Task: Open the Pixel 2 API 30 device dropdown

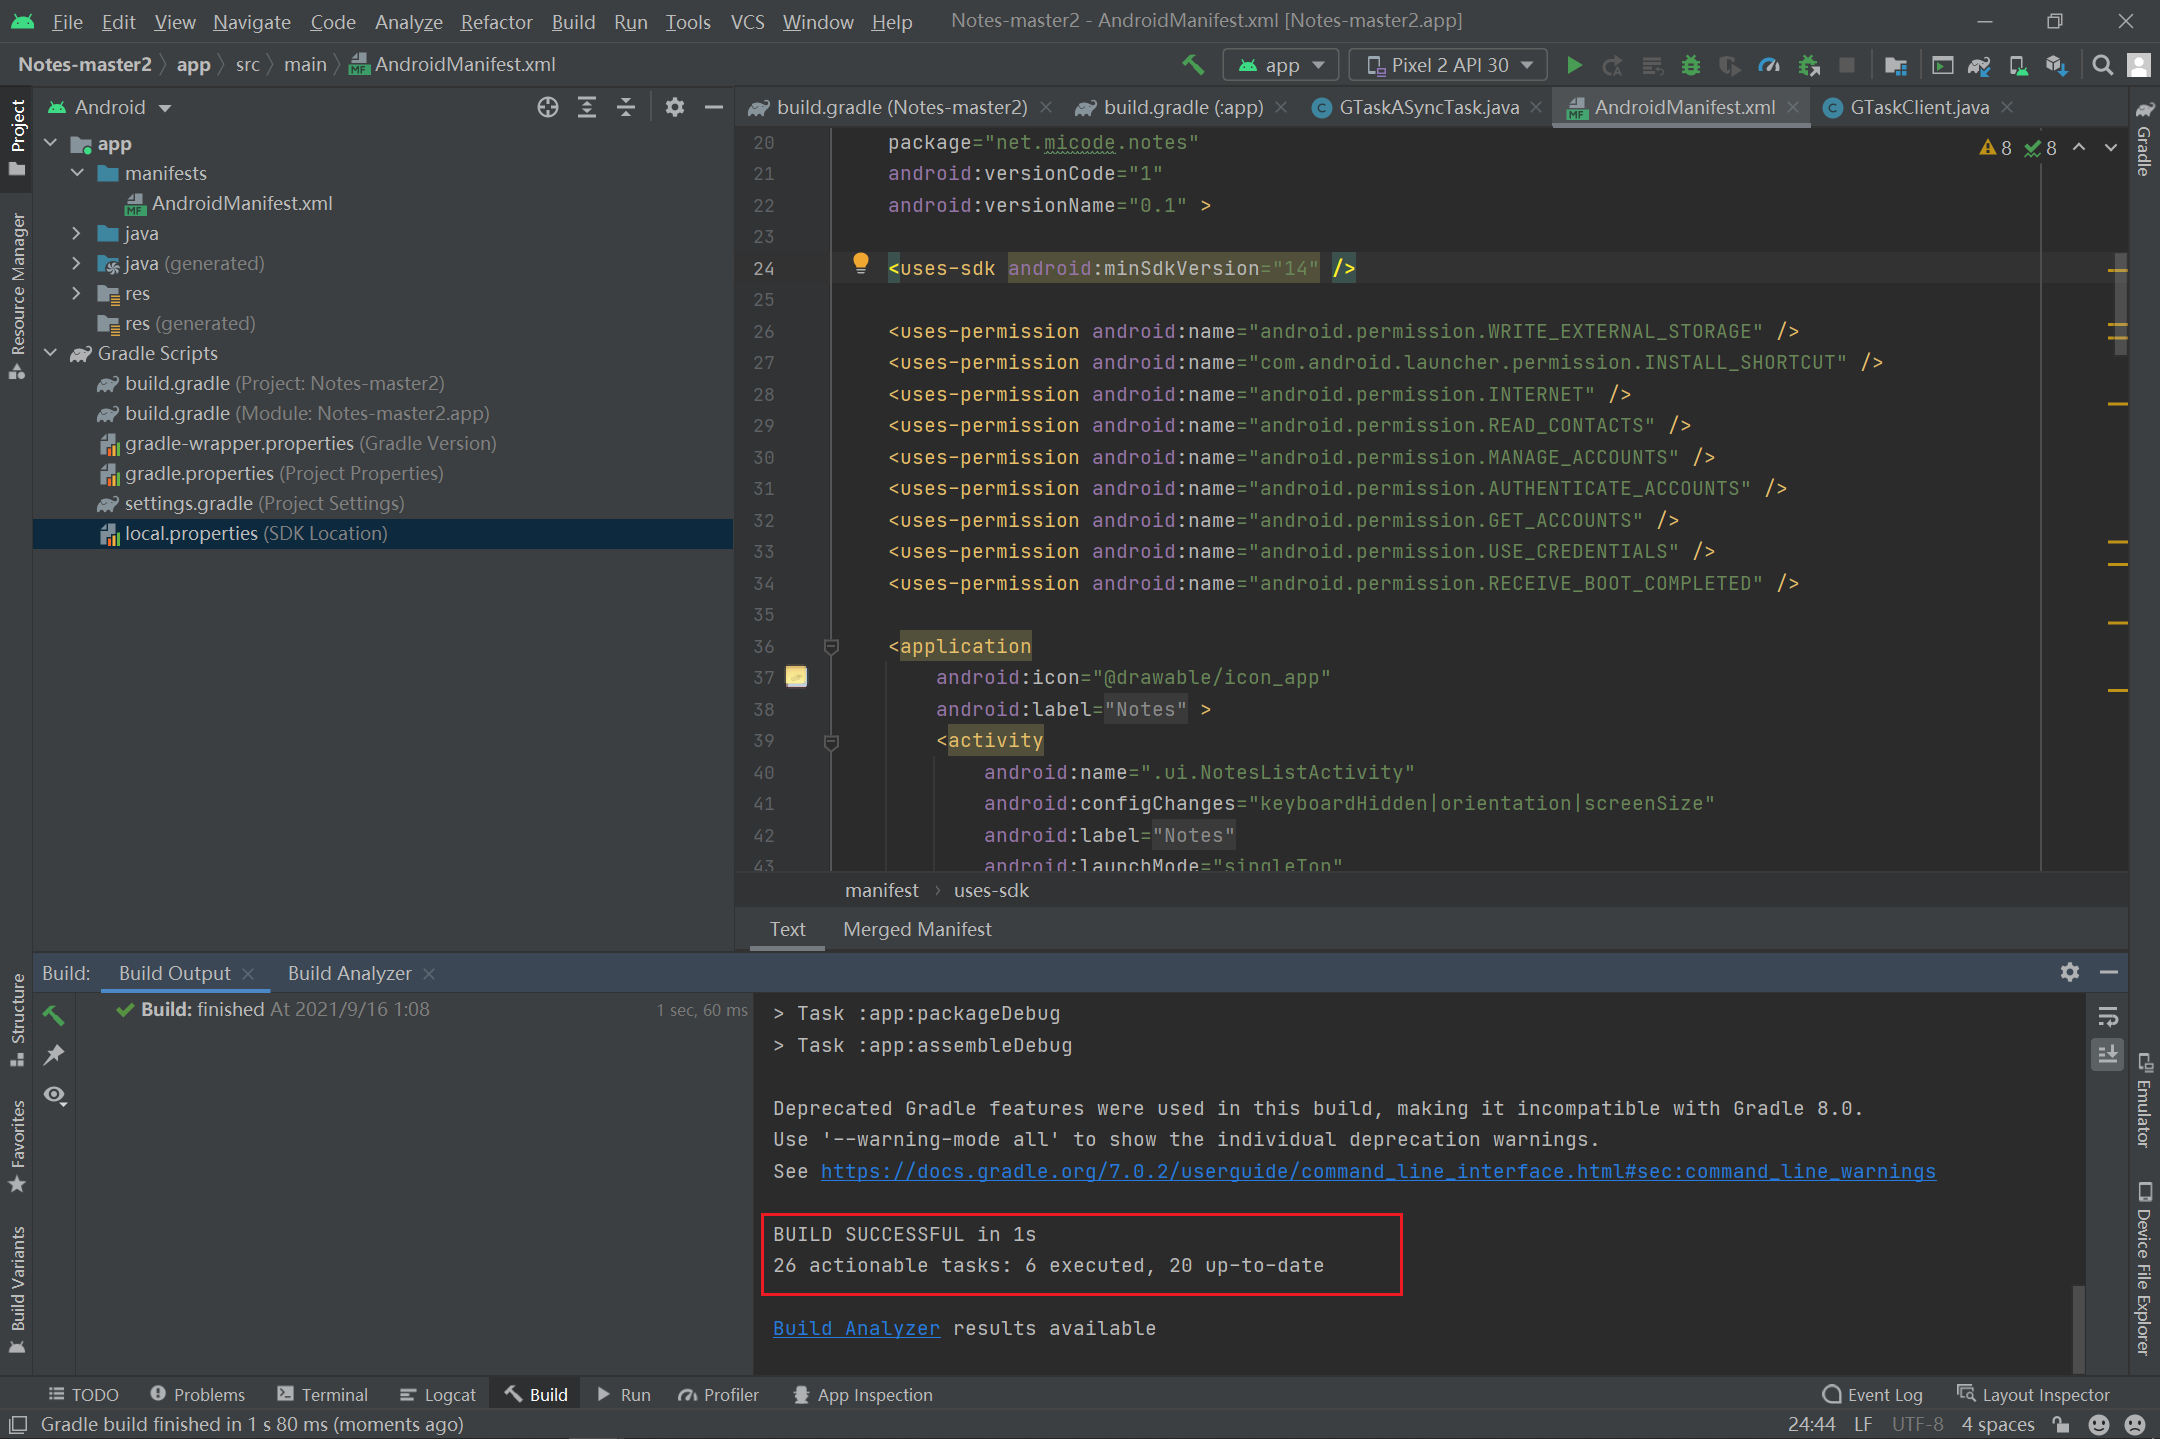Action: pyautogui.click(x=1448, y=65)
